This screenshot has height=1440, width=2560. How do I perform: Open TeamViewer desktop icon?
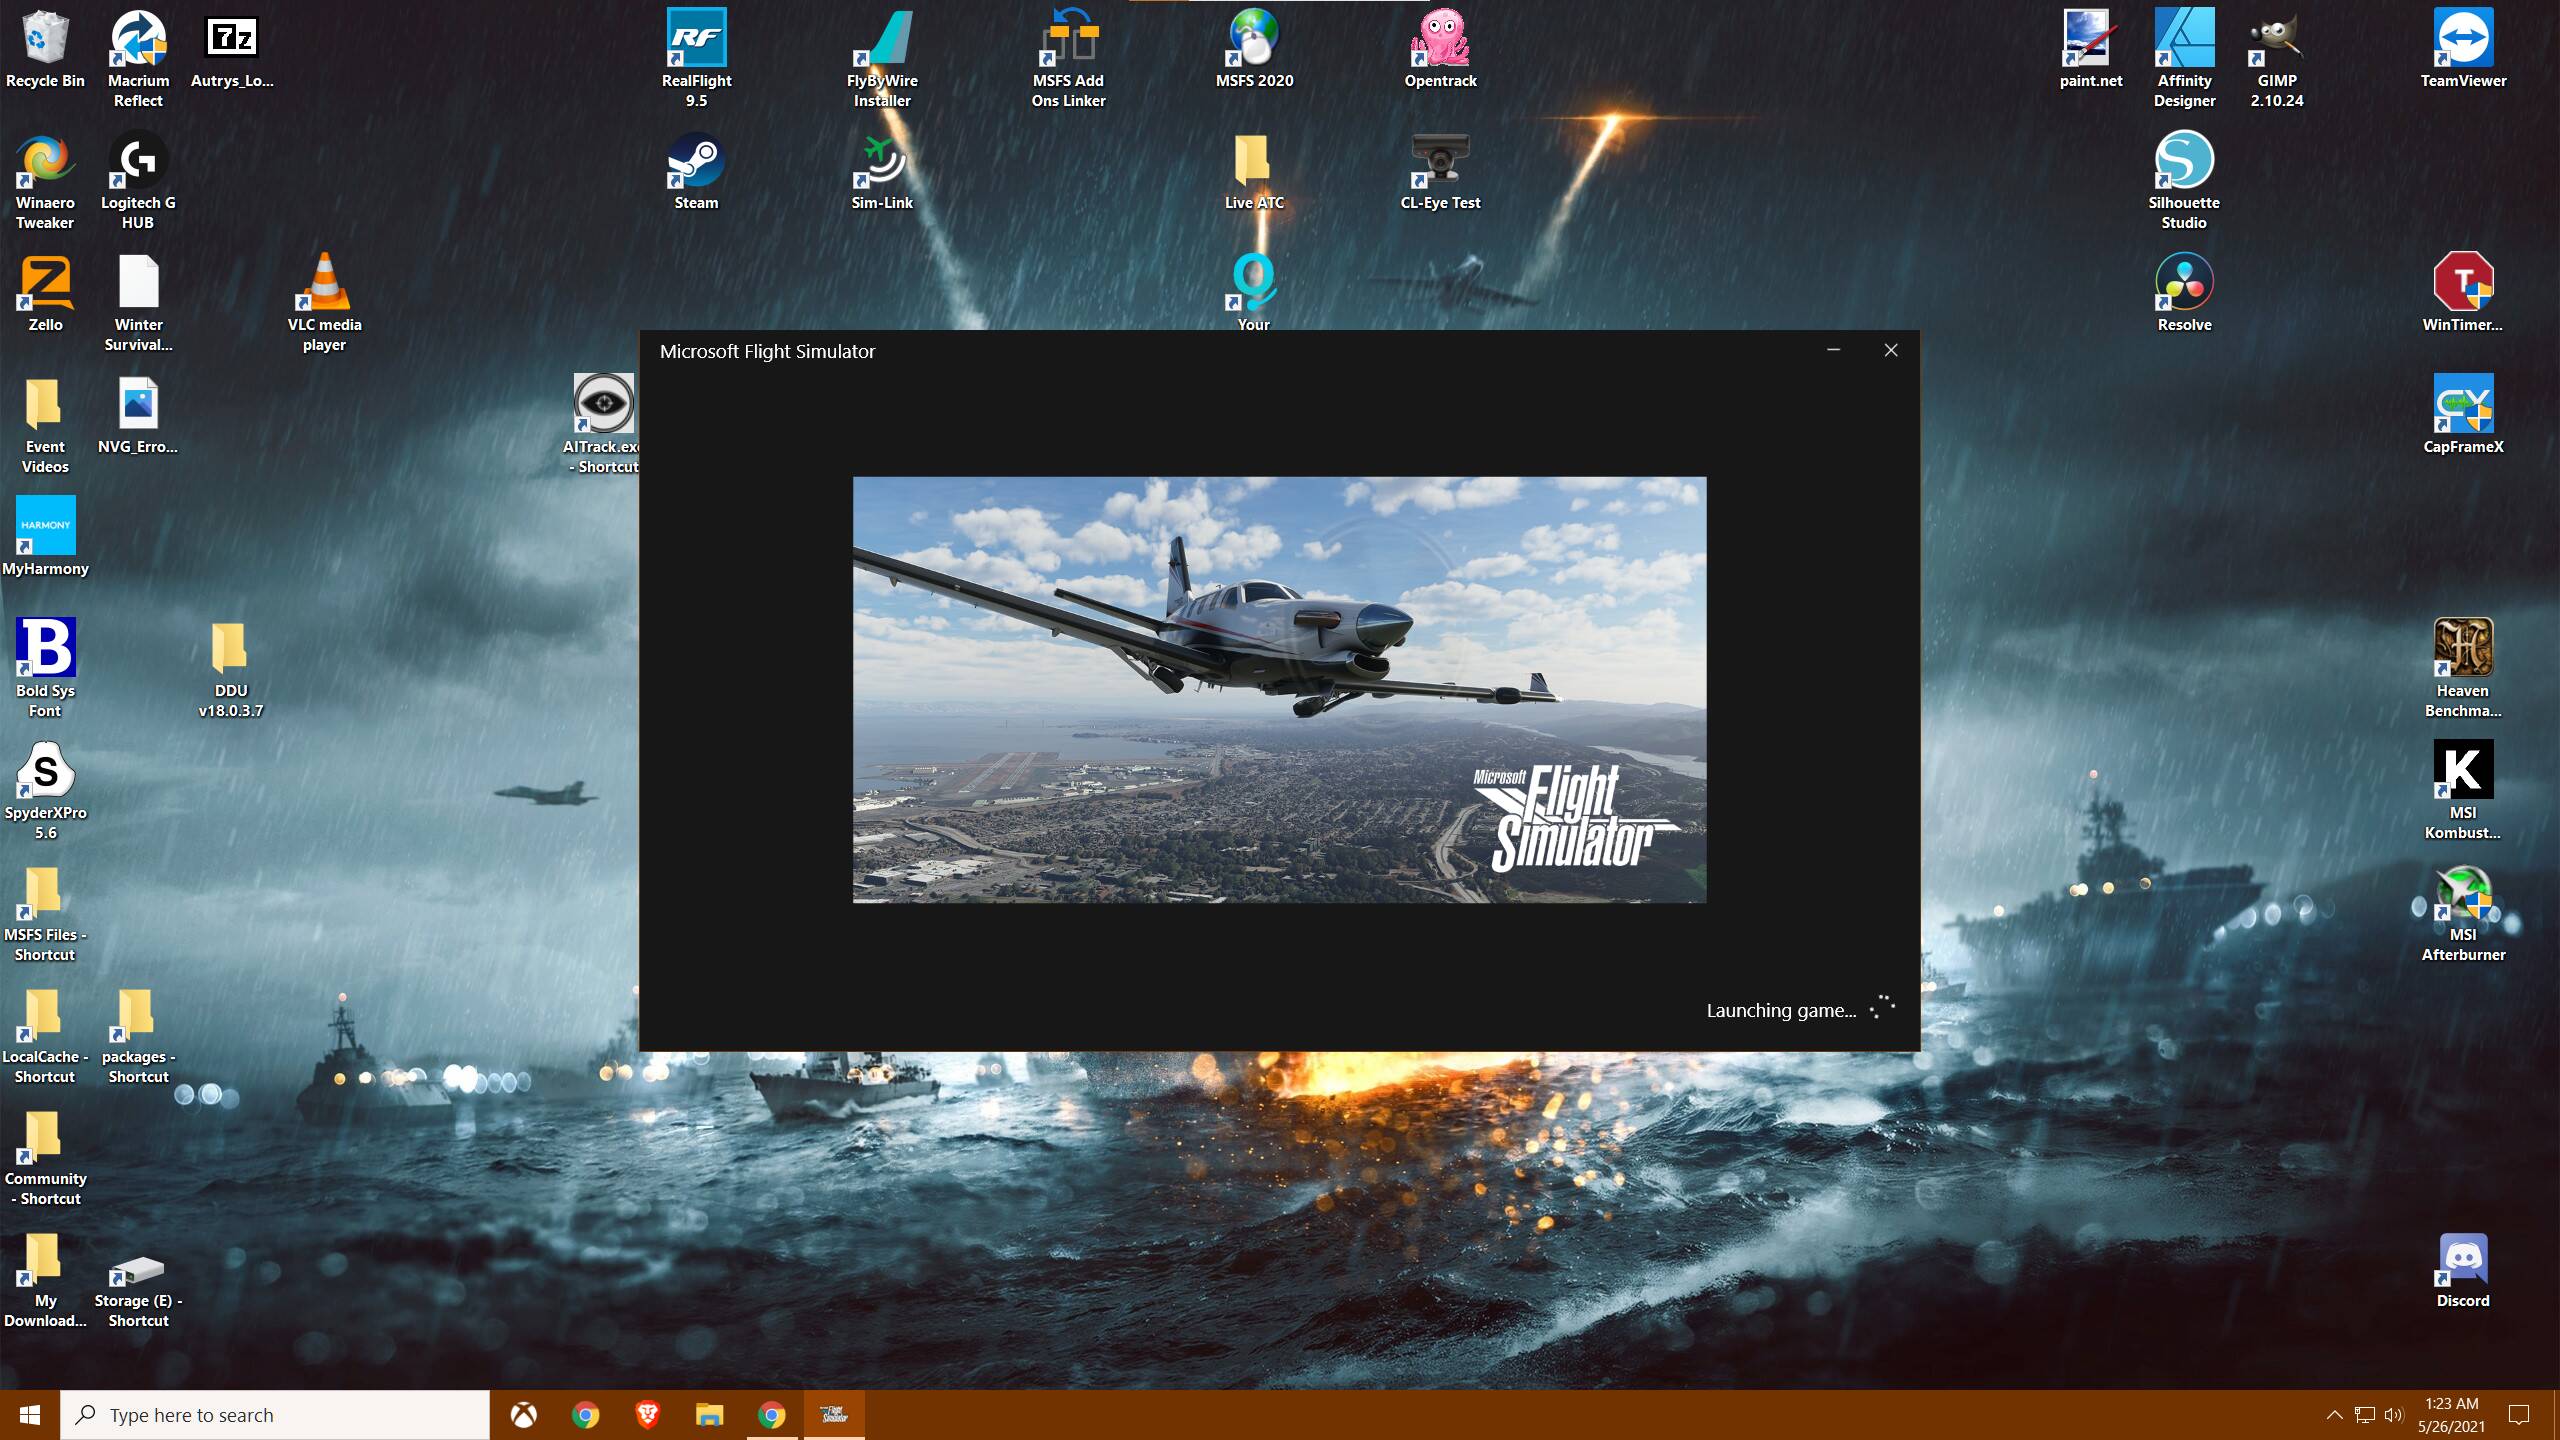(x=2463, y=50)
